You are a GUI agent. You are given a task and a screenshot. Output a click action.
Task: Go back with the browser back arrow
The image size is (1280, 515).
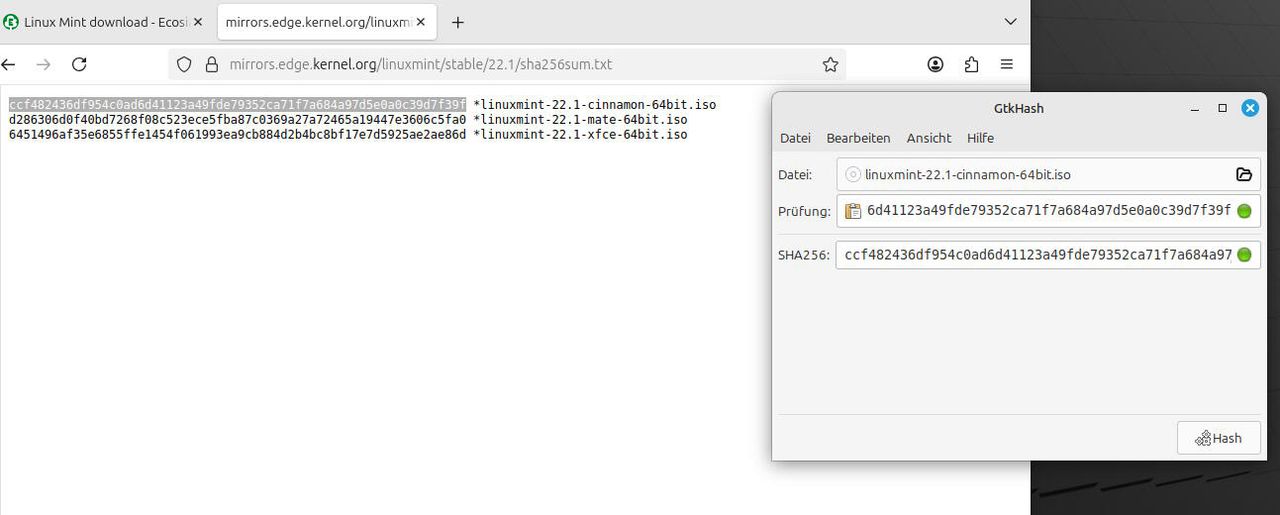(9, 64)
